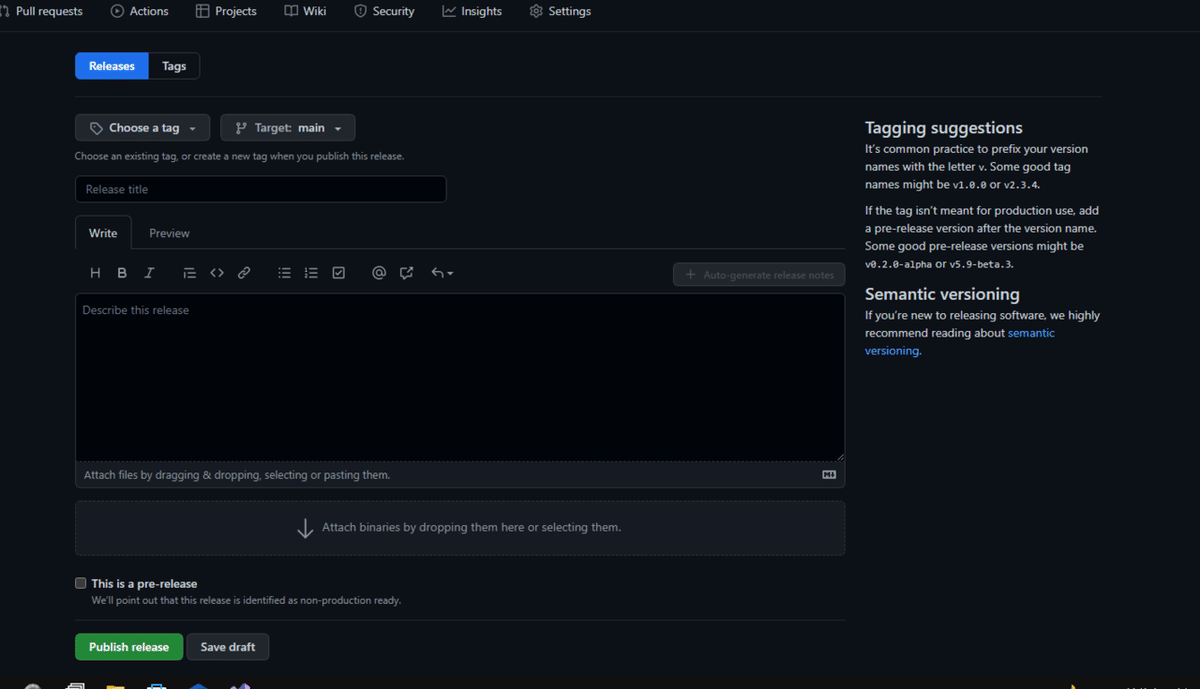Viewport: 1200px width, 689px height.
Task: Open the 'Choose a tag' dropdown
Action: [142, 128]
